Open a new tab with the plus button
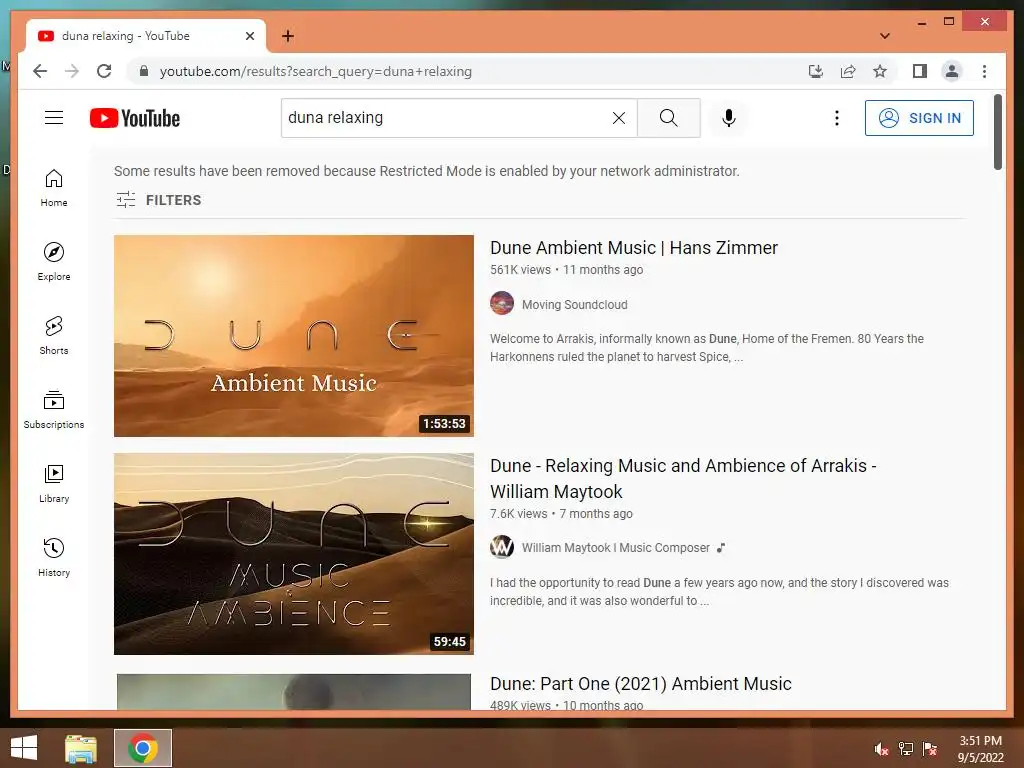 (x=287, y=36)
